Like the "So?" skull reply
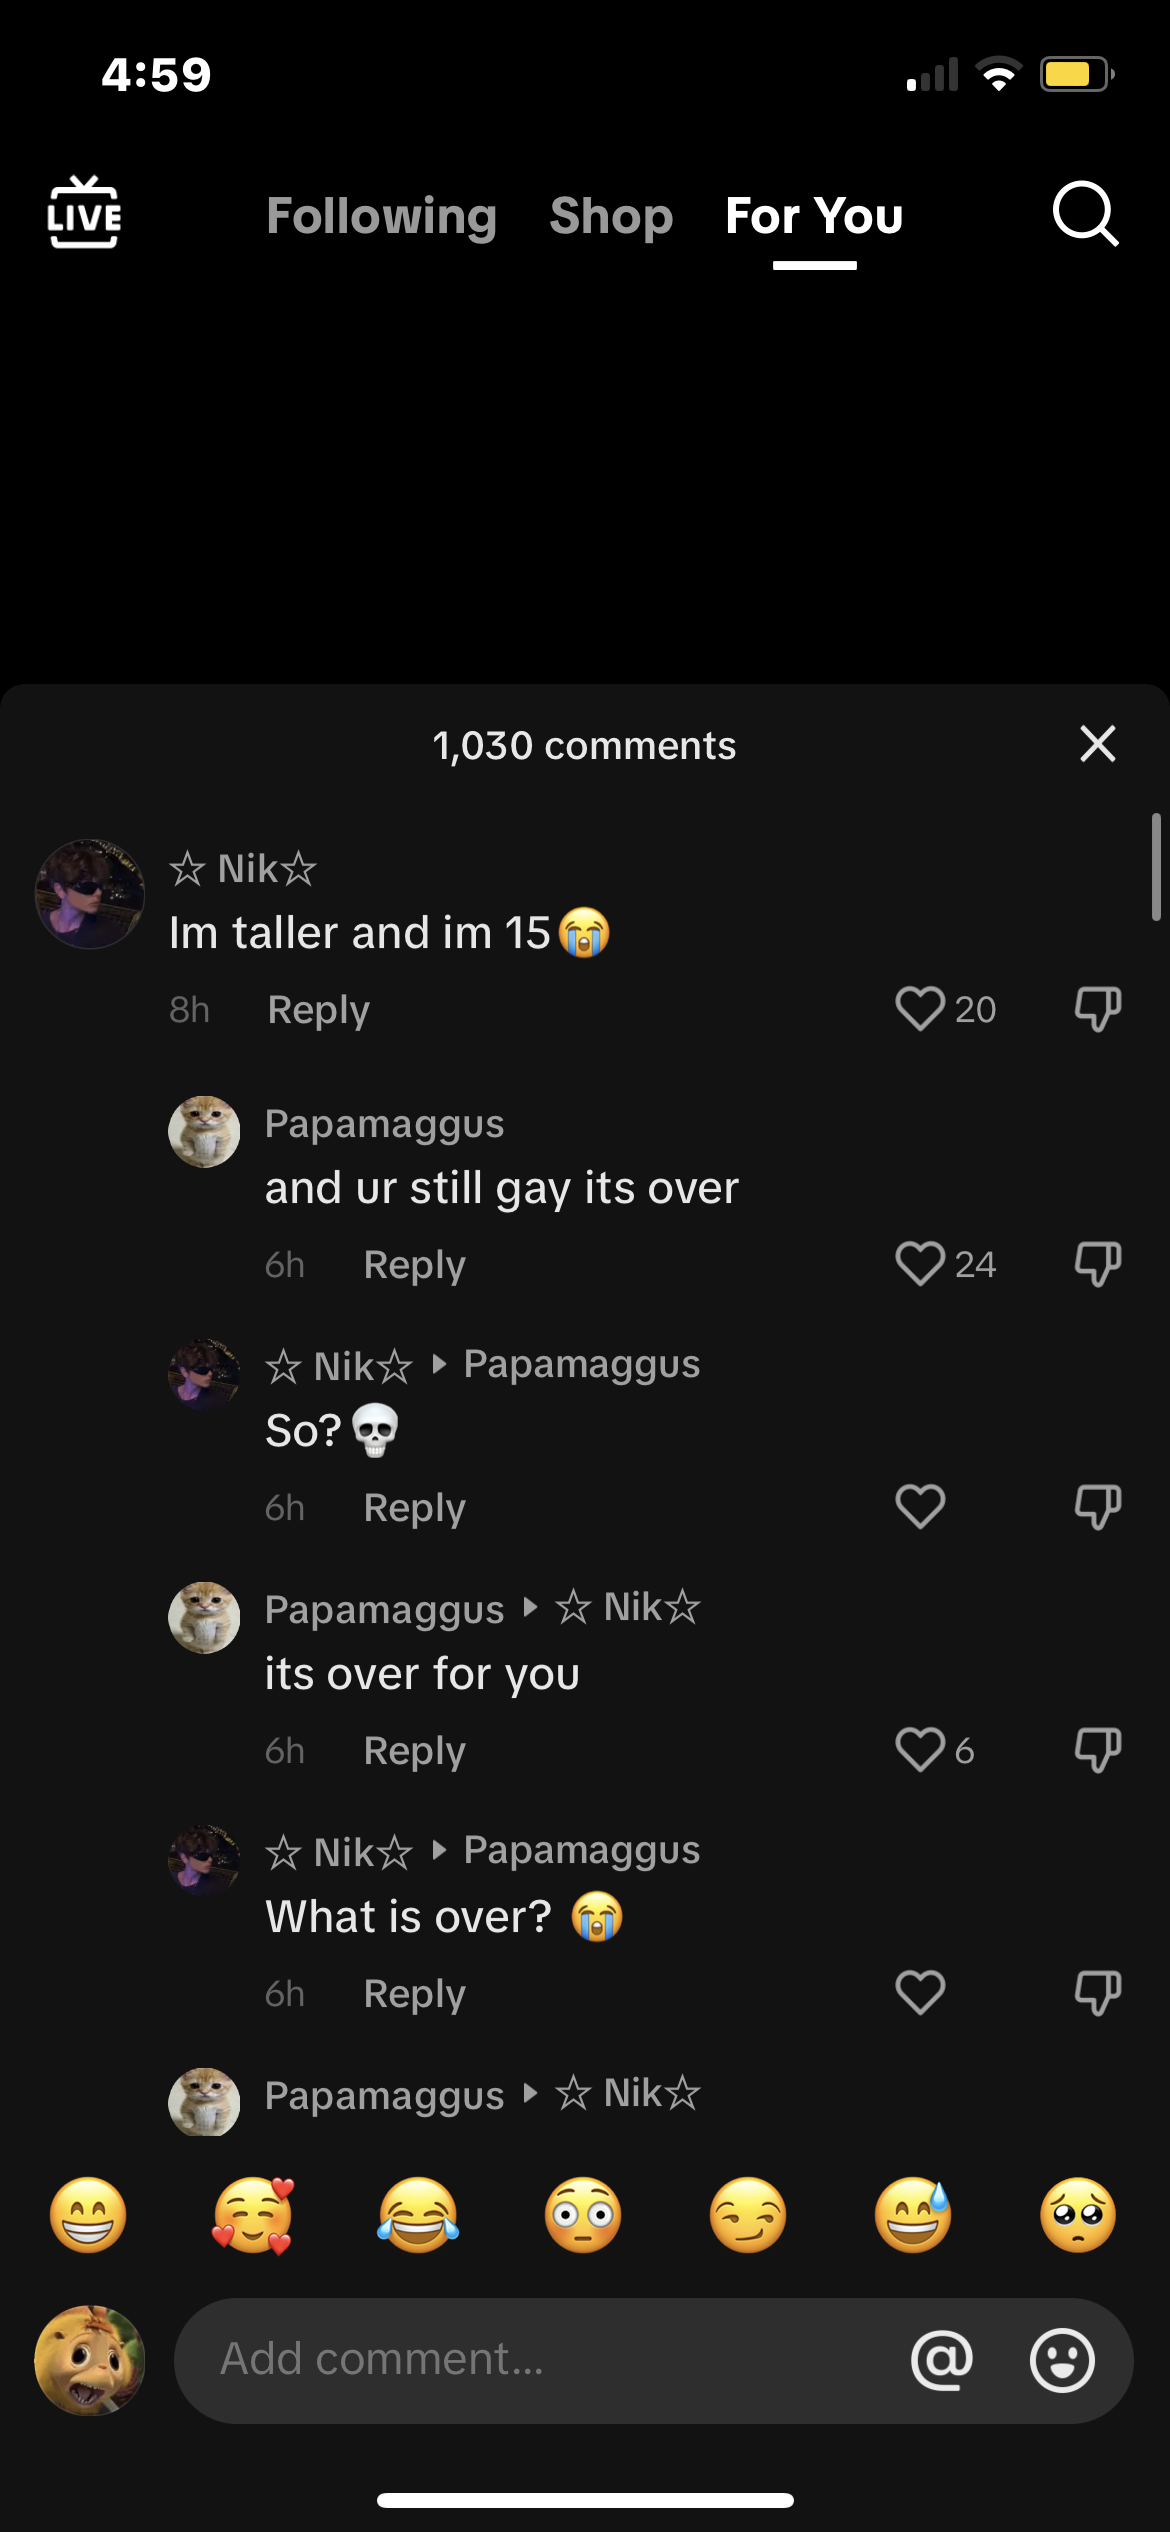 tap(919, 1507)
